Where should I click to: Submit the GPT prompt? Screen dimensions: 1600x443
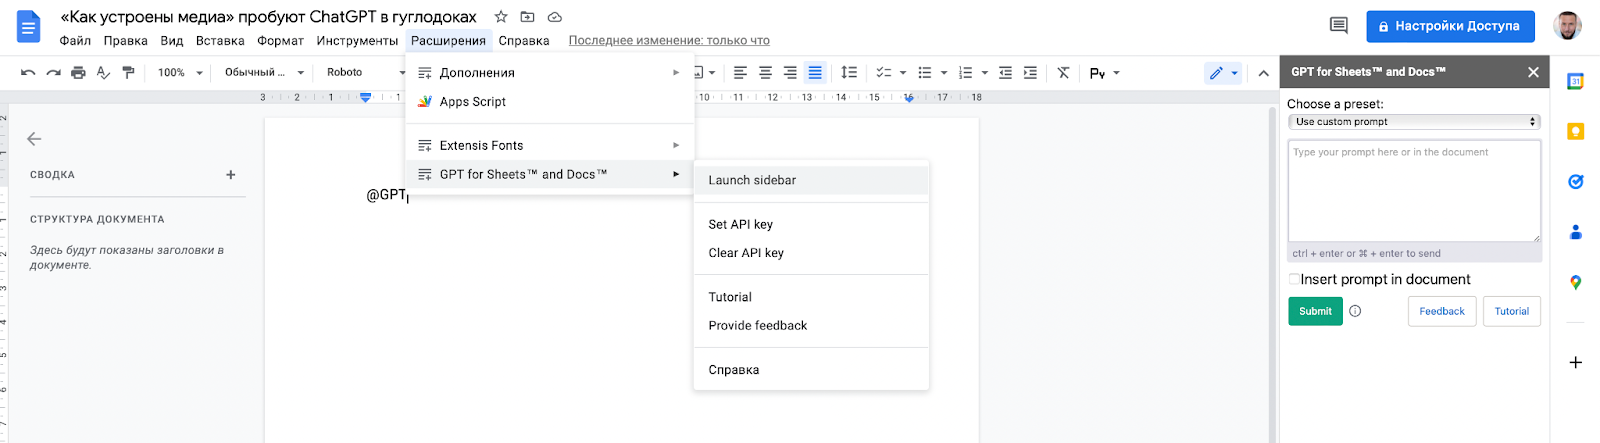(1315, 311)
